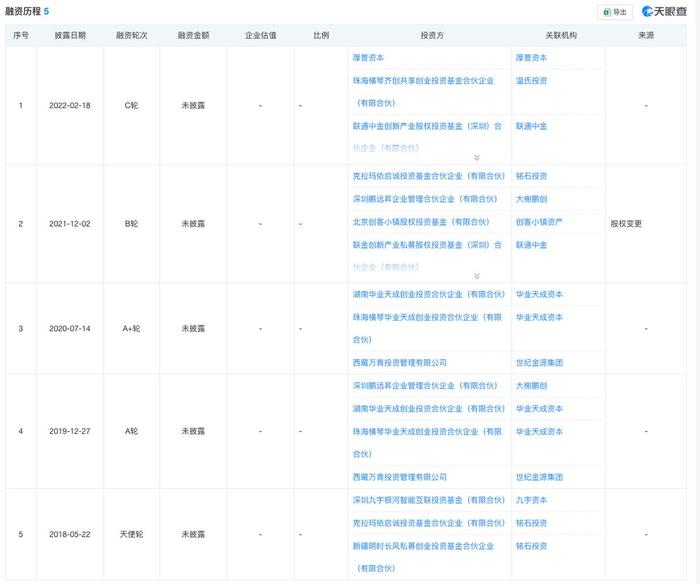Open 联通中金创新产业股权投资基金 investor link
Viewport: 700px width, 584px height.
427,137
